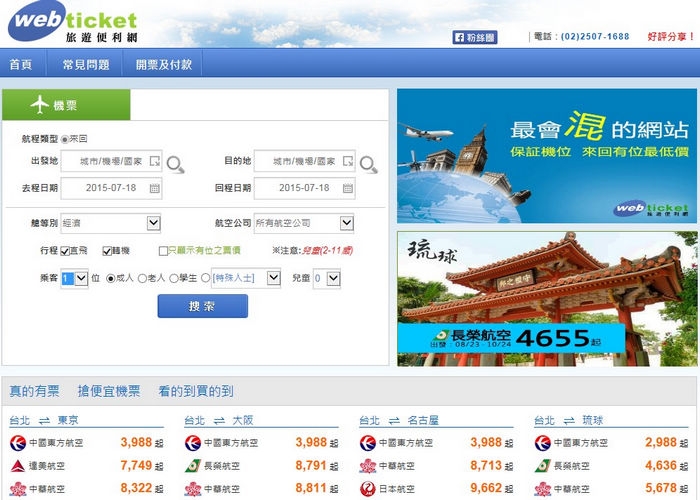Image resolution: width=700 pixels, height=500 pixels.
Task: Click the 8,791 price for 長榮航空
Action: [x=311, y=465]
